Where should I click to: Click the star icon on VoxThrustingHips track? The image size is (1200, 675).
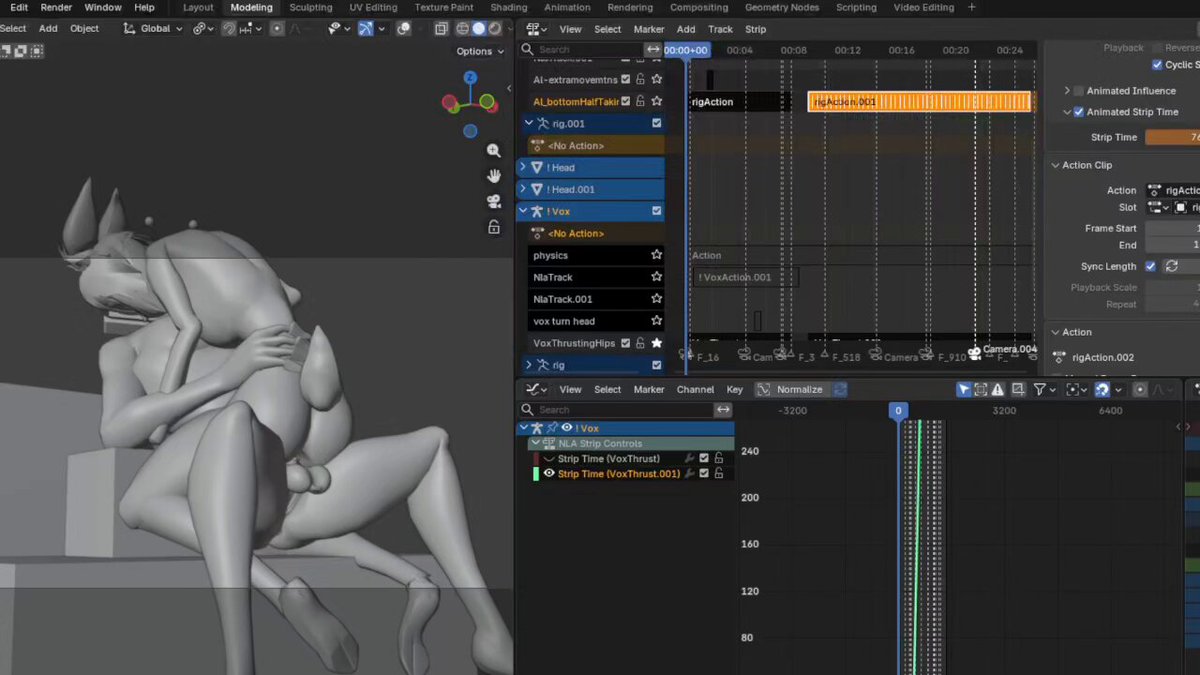click(x=657, y=343)
